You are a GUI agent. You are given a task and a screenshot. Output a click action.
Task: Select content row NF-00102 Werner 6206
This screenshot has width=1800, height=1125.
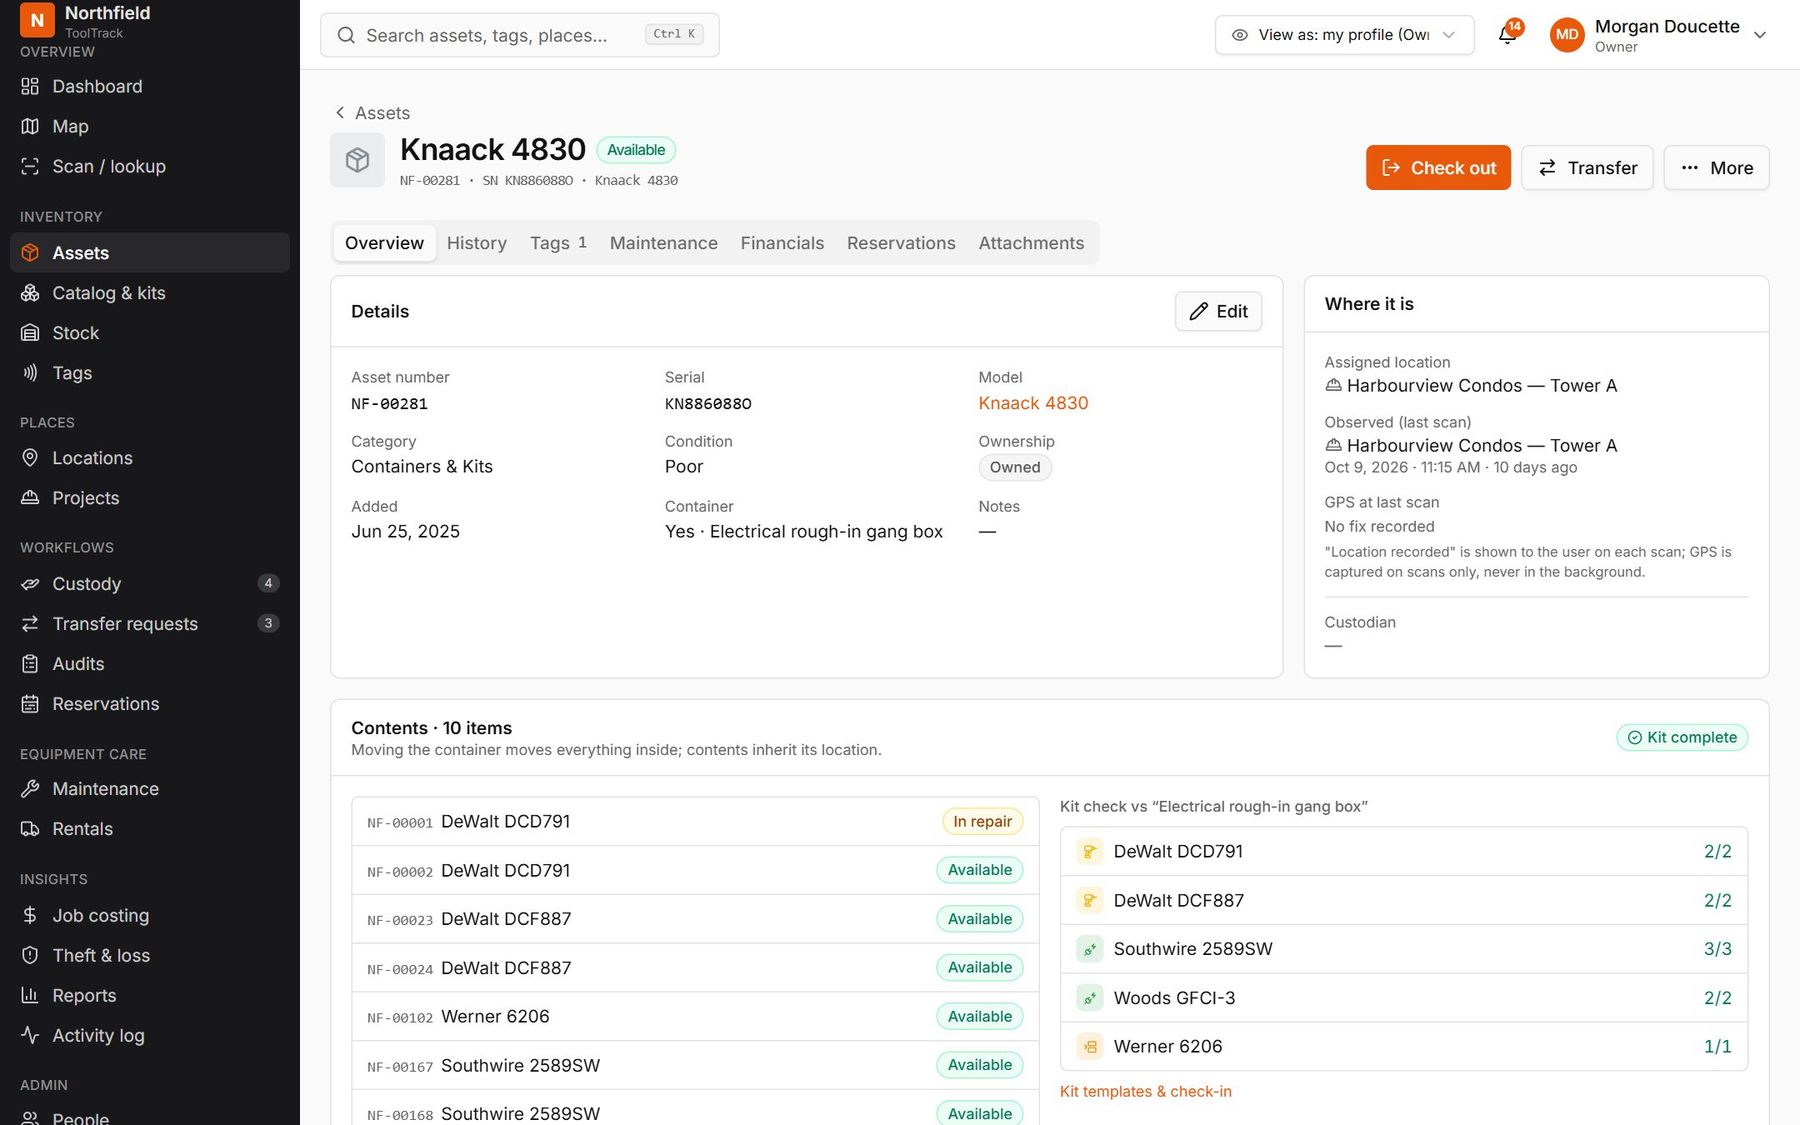click(695, 1017)
